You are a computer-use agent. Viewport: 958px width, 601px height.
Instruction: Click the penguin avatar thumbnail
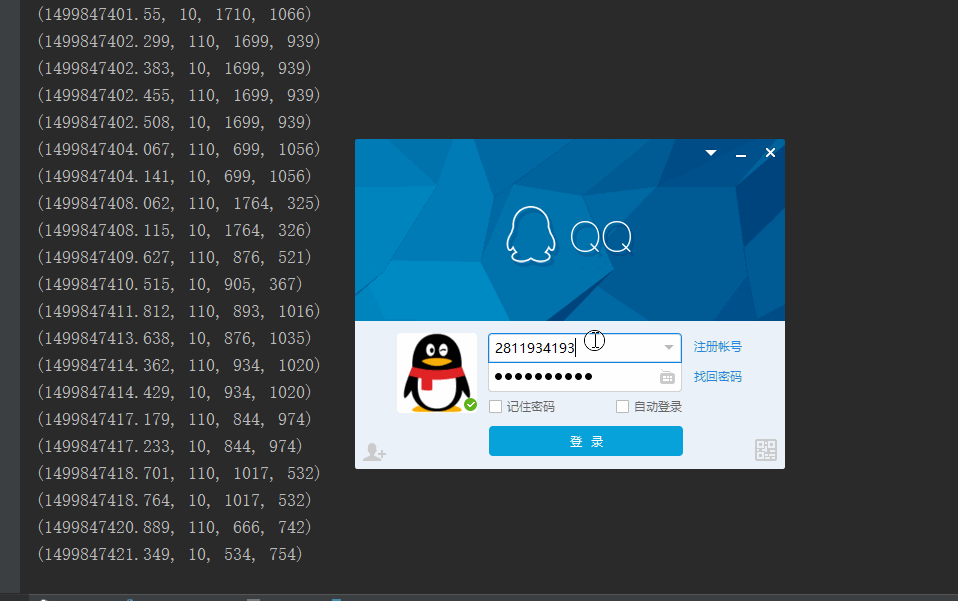coord(437,371)
